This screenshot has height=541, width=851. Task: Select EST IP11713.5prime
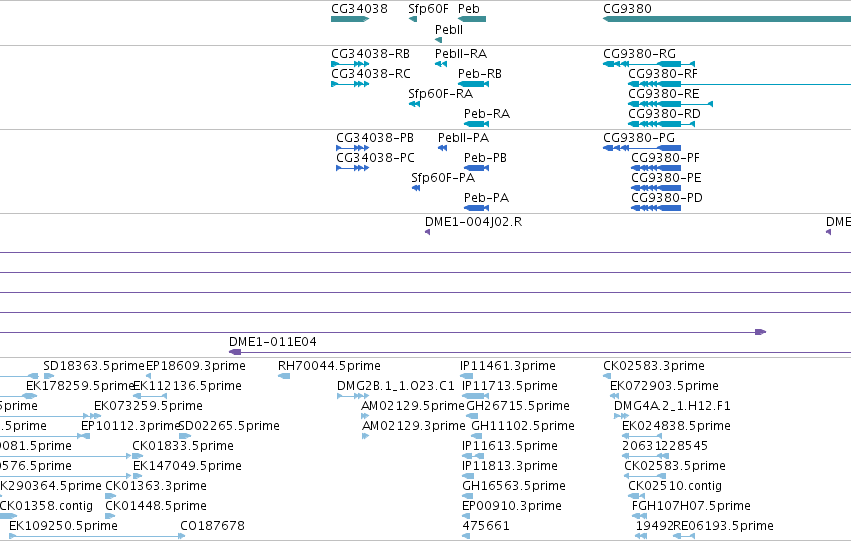click(x=510, y=386)
